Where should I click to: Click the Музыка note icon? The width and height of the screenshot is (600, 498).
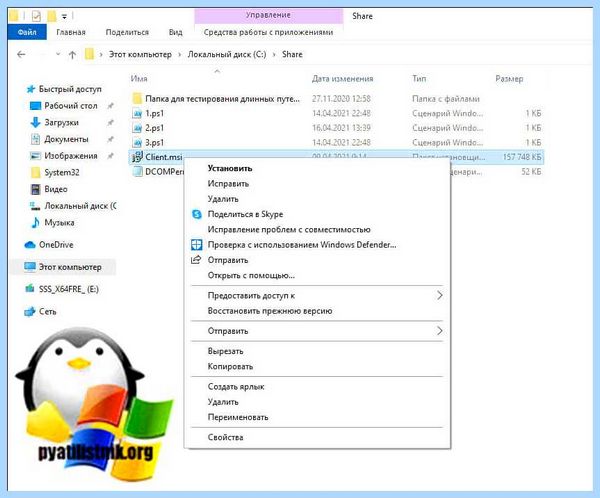click(35, 222)
